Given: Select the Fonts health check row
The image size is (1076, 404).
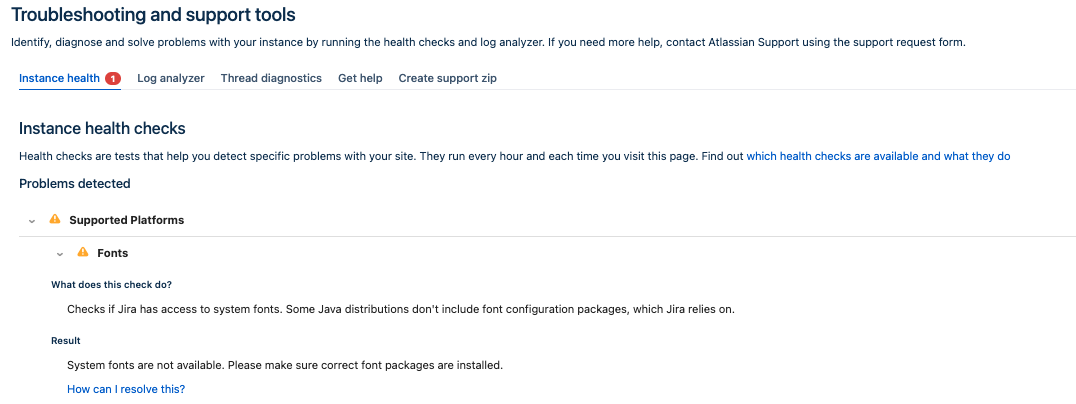Looking at the screenshot, I should (112, 253).
